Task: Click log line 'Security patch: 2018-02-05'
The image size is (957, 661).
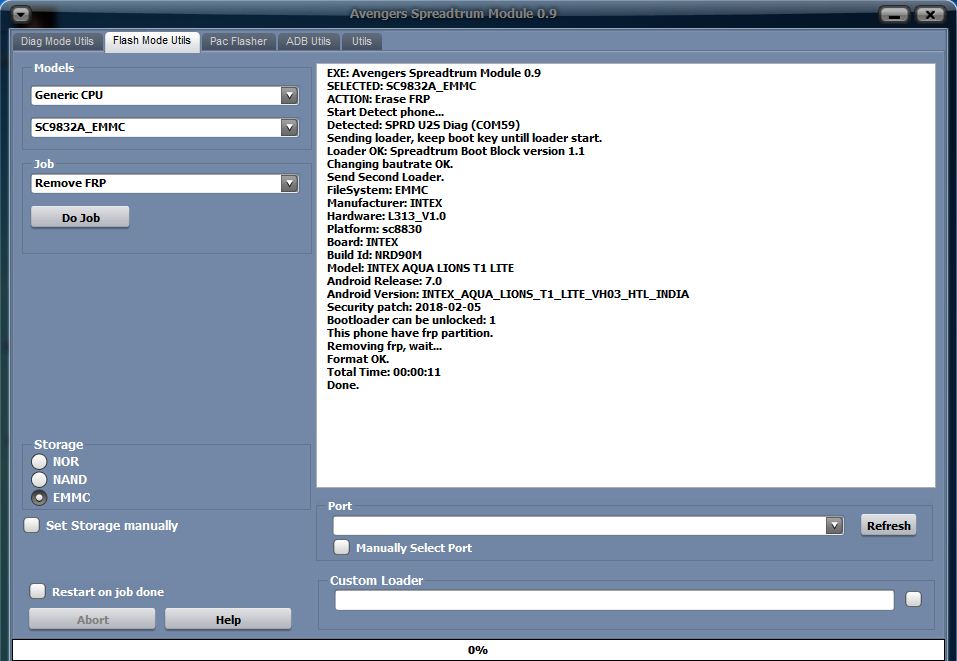Action: [404, 307]
